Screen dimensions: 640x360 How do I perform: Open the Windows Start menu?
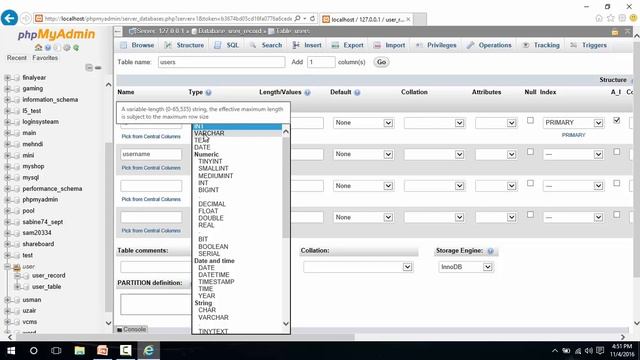click(11, 351)
